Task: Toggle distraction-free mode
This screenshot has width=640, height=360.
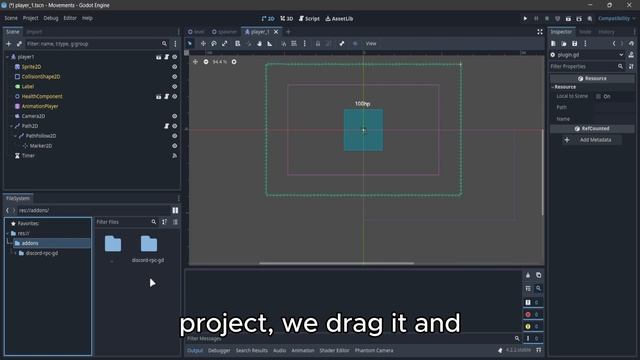Action: pos(540,32)
